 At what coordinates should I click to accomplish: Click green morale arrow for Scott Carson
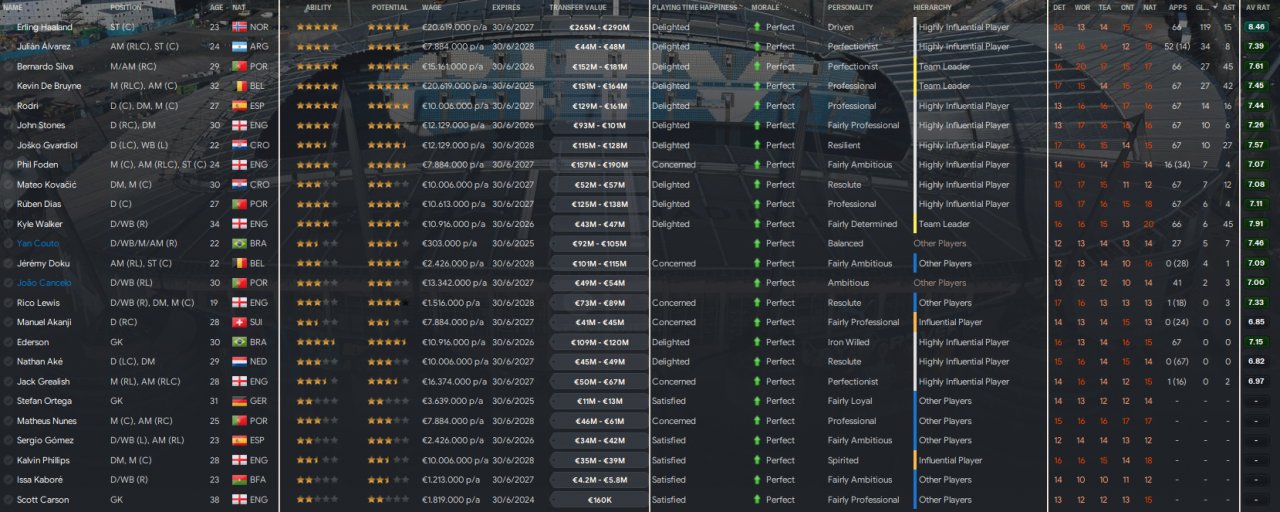757,500
